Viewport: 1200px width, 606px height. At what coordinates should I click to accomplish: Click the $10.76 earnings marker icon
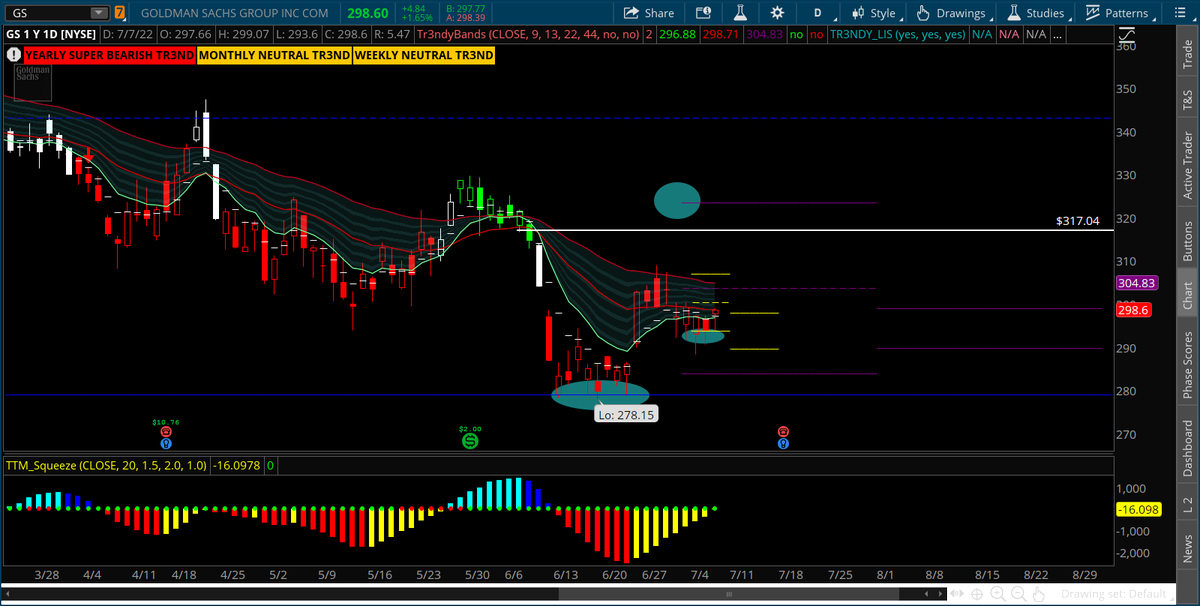tap(166, 432)
